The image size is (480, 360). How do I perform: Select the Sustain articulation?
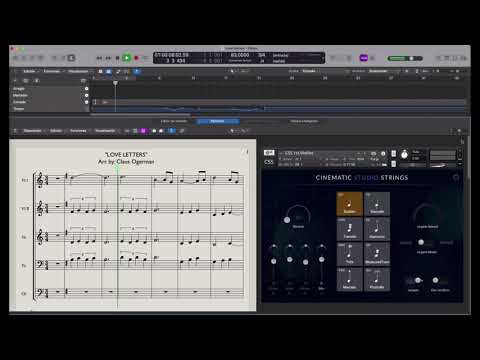[349, 203]
